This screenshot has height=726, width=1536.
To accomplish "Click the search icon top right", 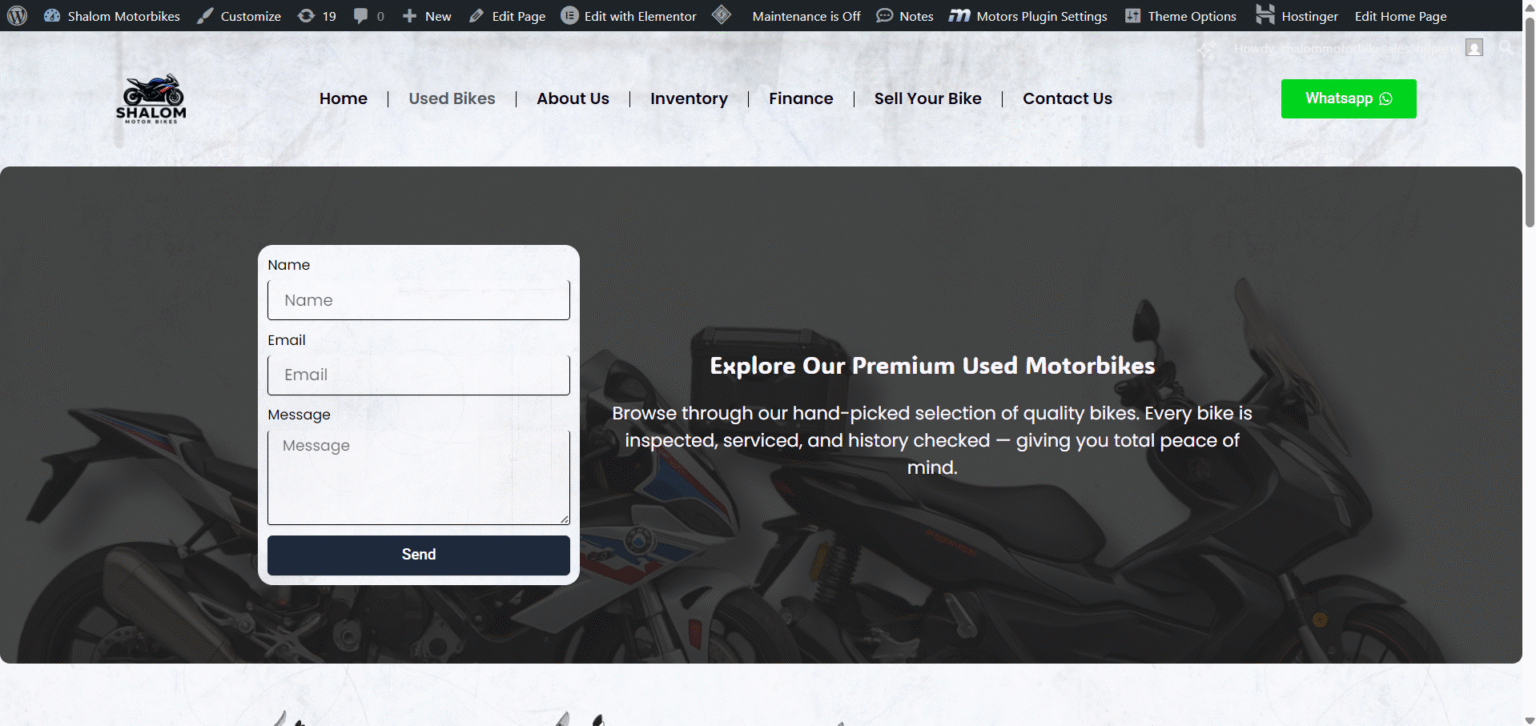I will [x=1508, y=47].
